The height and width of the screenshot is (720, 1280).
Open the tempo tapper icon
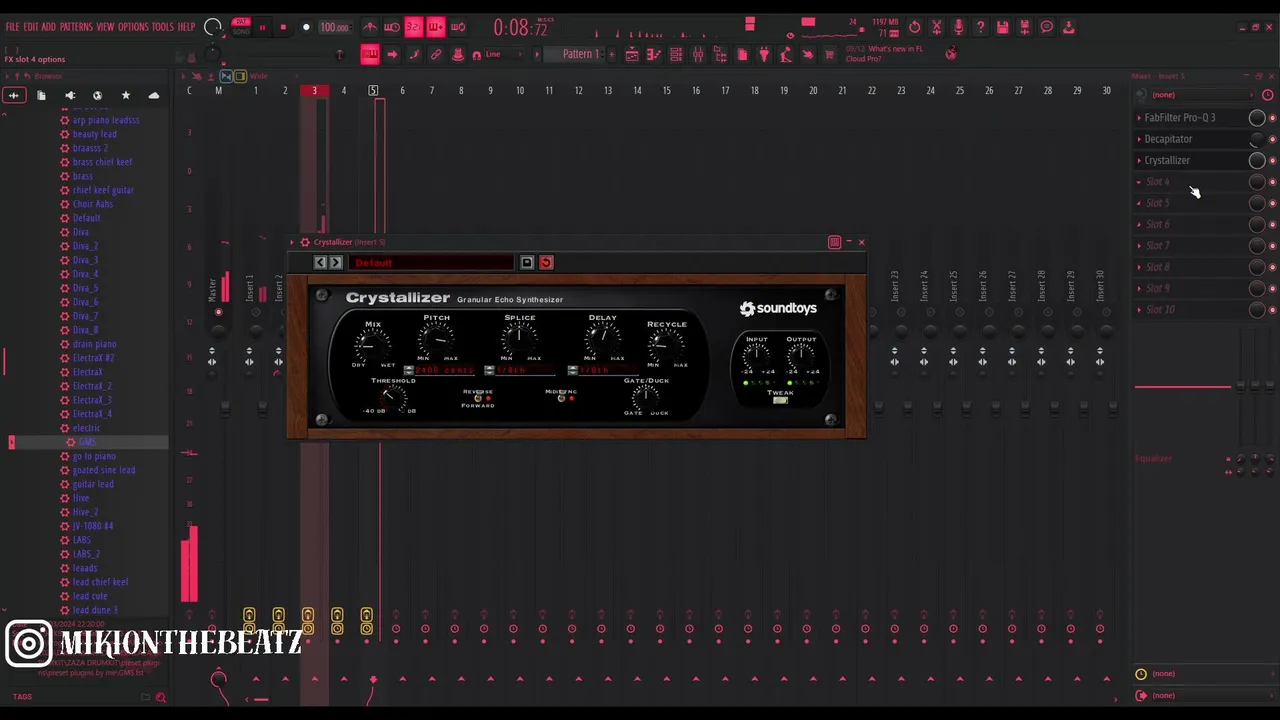tap(786, 54)
